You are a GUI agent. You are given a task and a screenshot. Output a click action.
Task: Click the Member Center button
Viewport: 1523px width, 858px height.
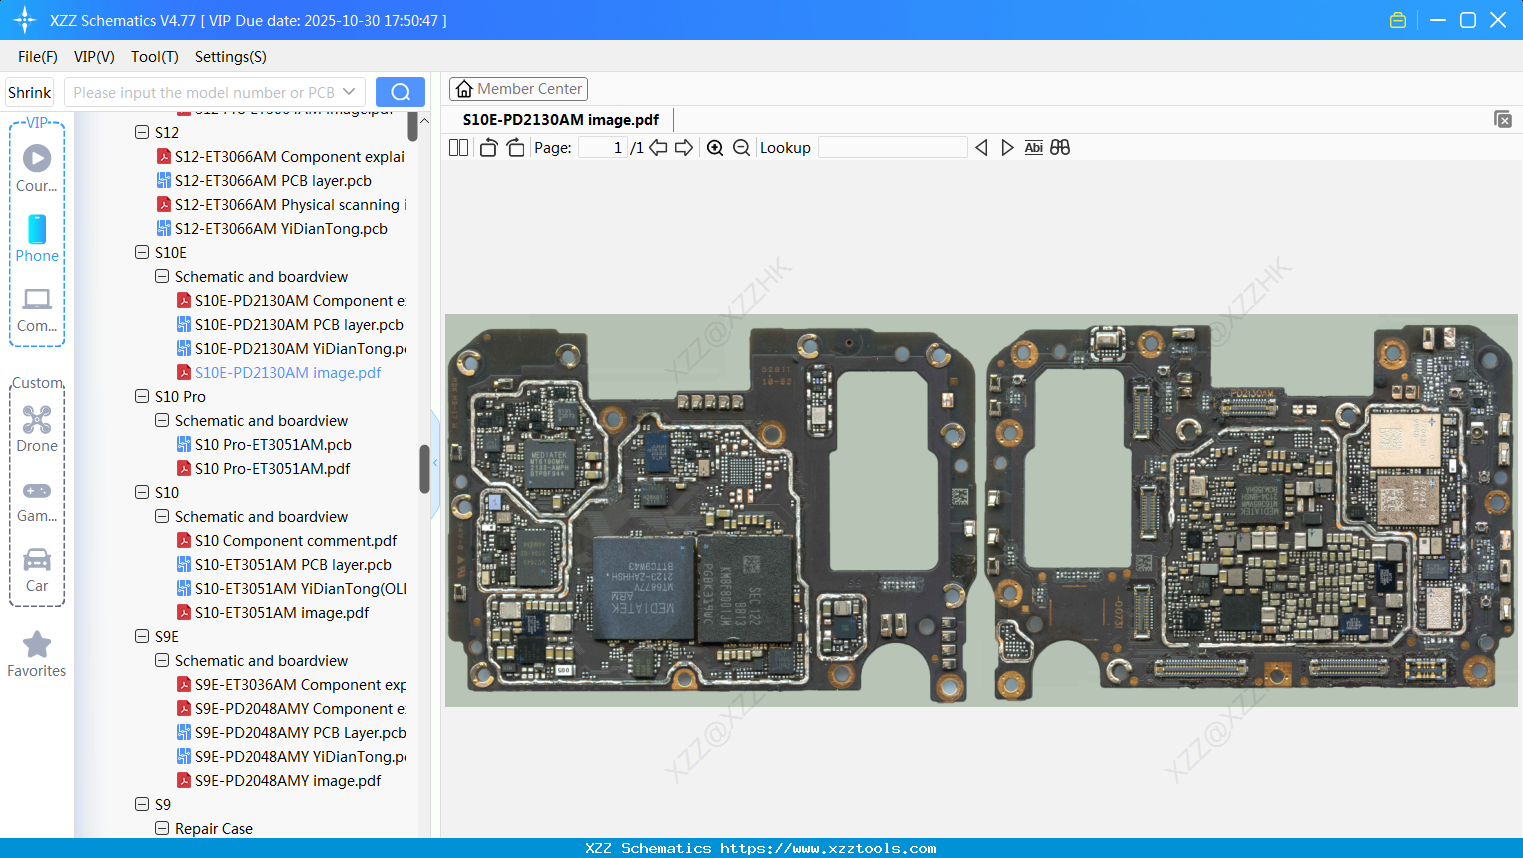[518, 89]
